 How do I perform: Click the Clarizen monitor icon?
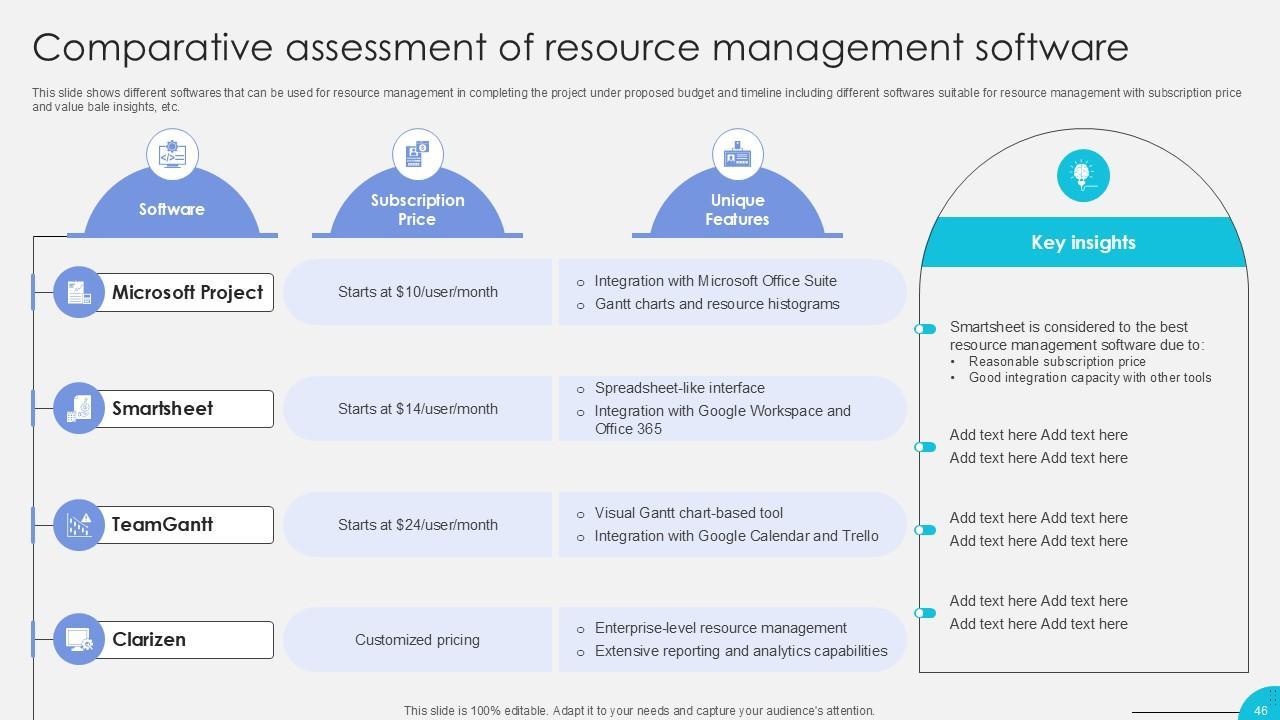point(79,639)
